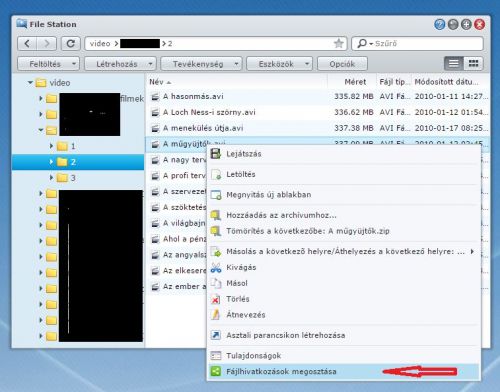Image resolution: width=500 pixels, height=392 pixels.
Task: Select the A Loch Ness-i szörny.avi file name
Action: point(209,112)
